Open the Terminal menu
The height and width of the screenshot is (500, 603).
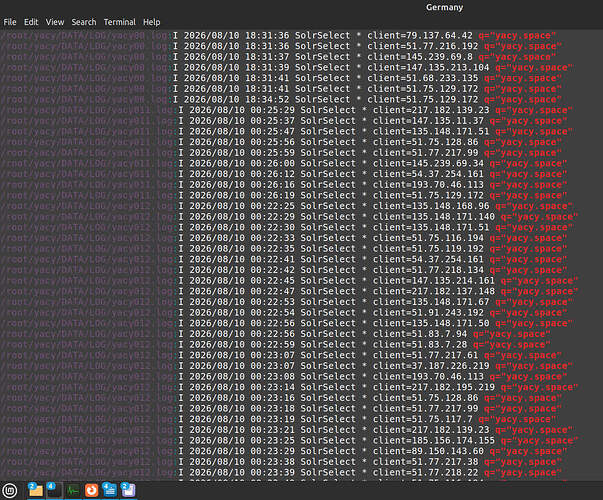click(119, 22)
